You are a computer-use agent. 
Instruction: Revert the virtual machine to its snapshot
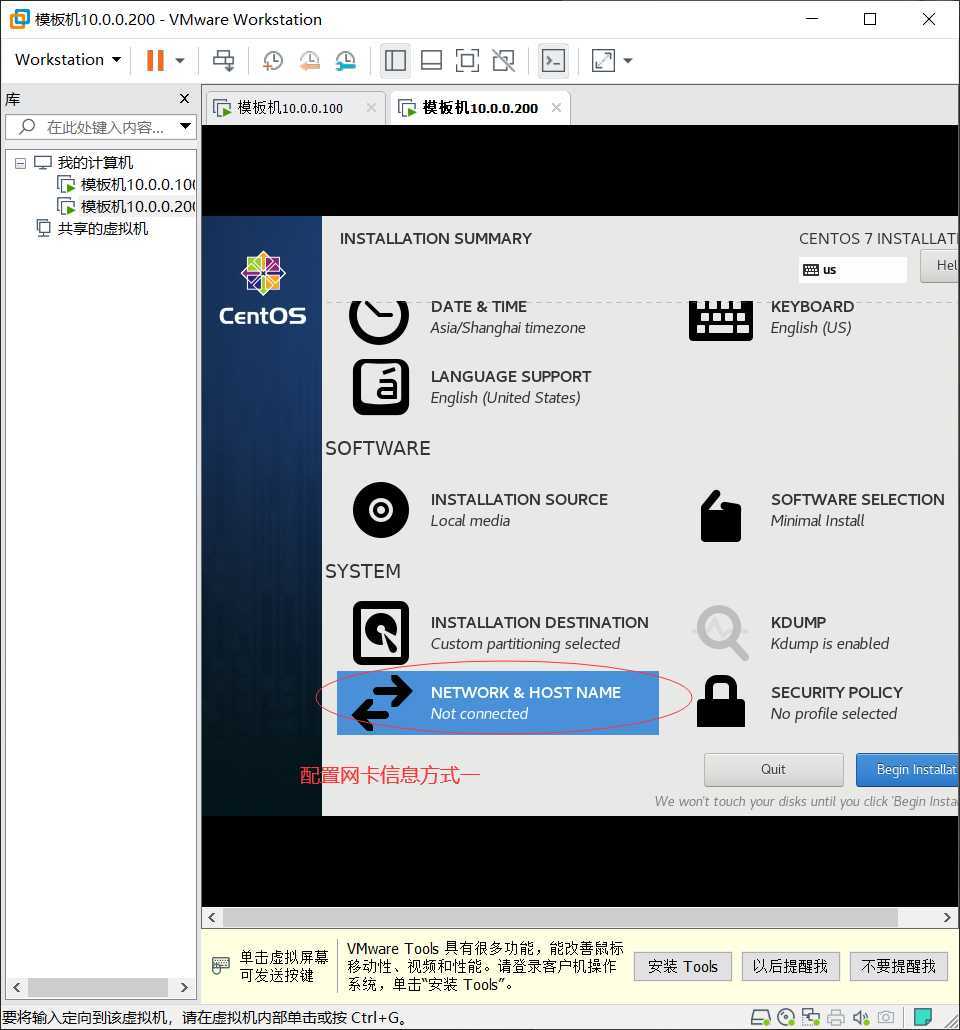tap(309, 60)
